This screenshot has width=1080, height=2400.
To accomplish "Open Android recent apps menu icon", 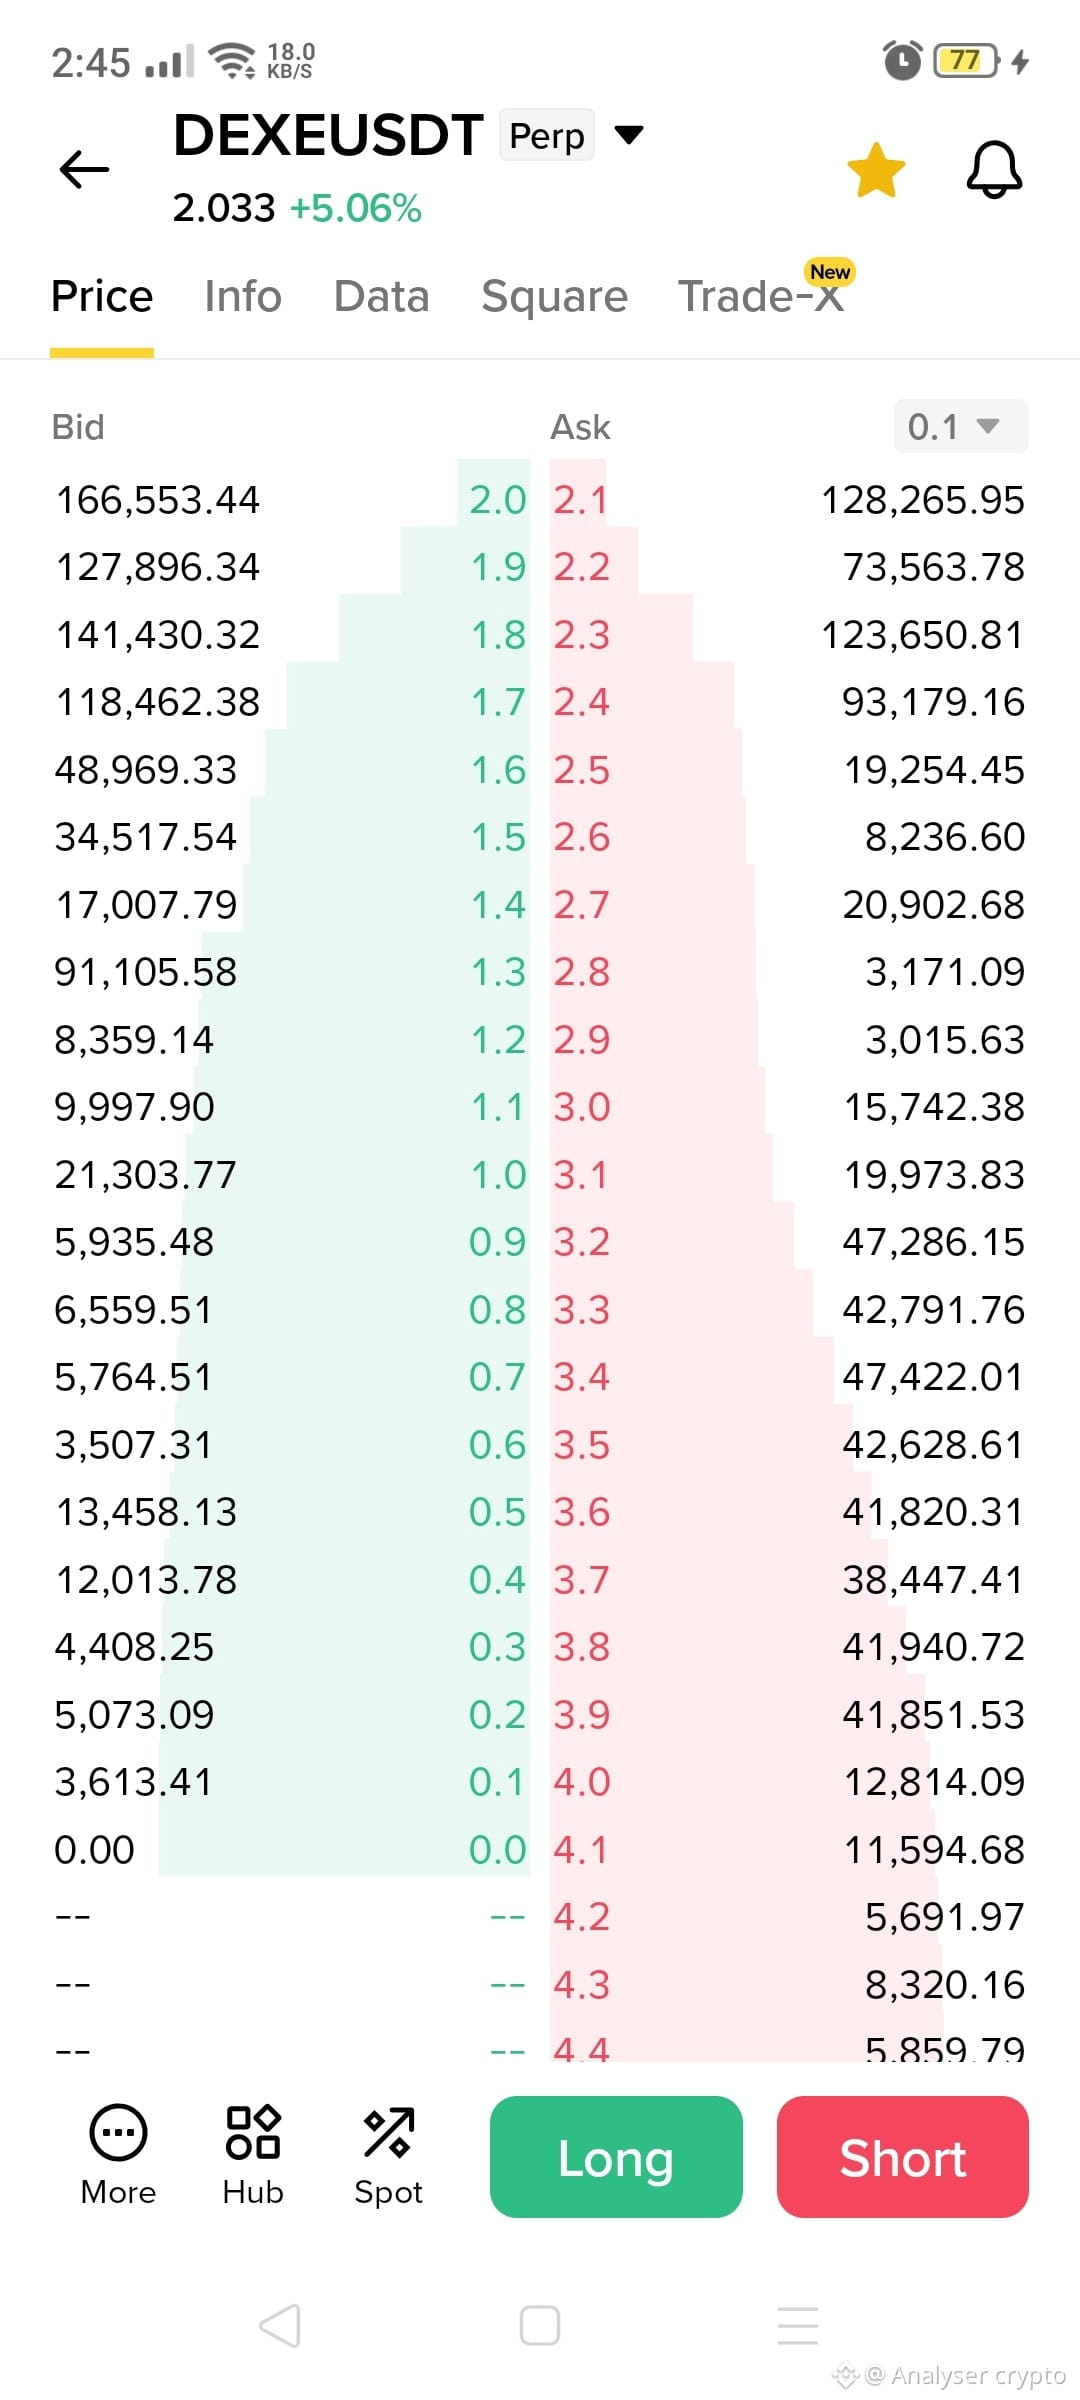I will pyautogui.click(x=798, y=2325).
